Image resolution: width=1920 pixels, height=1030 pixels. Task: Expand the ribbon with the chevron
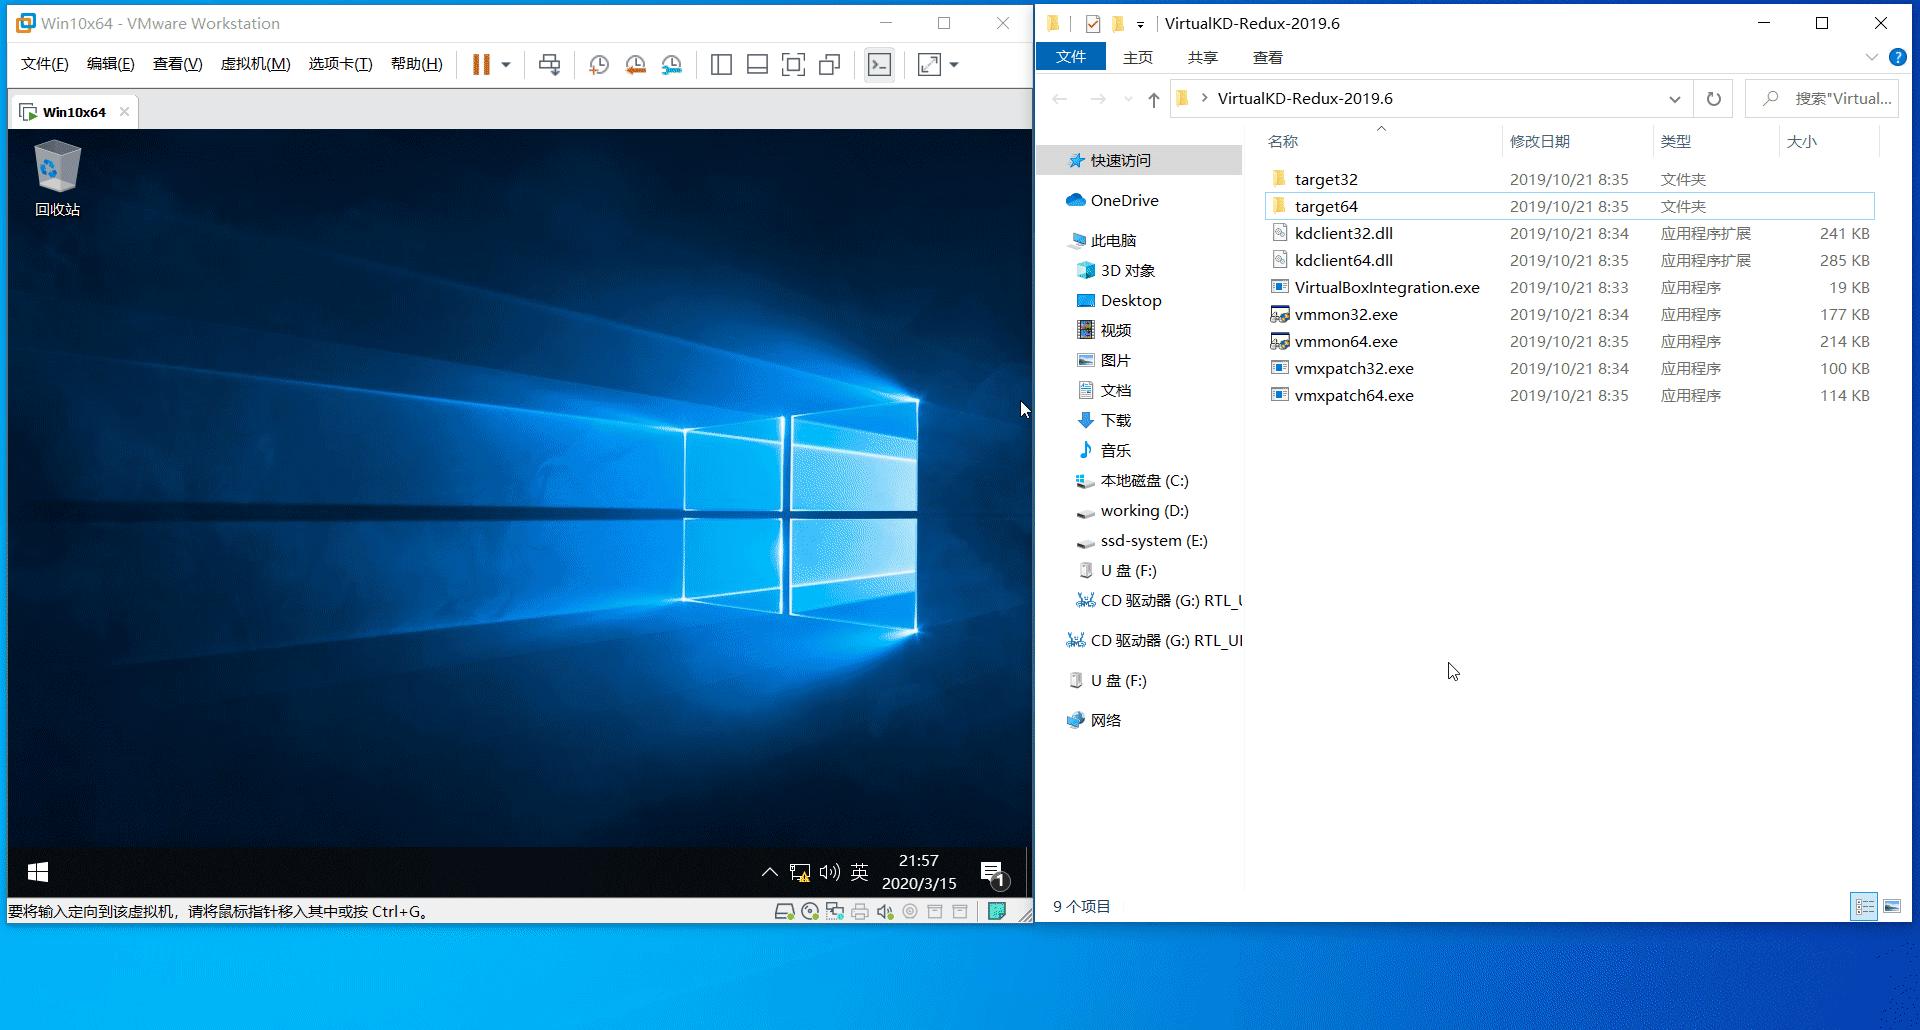click(x=1872, y=57)
